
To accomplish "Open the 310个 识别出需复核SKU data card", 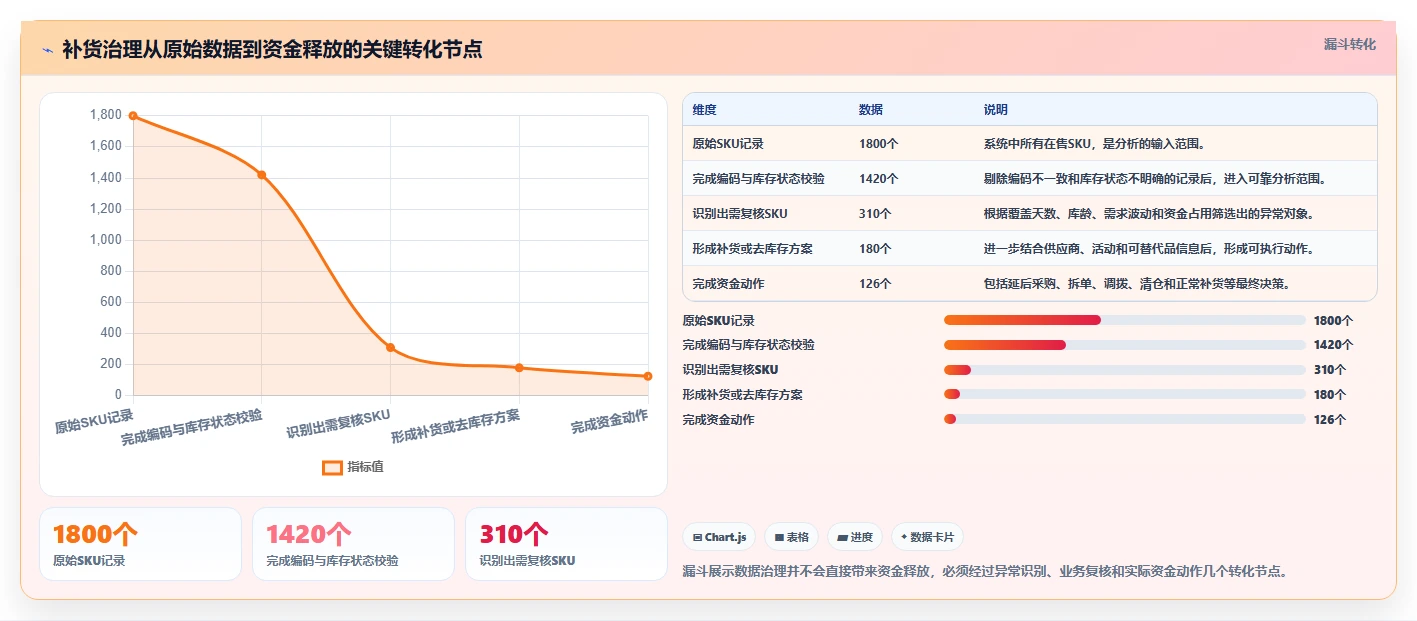I will coord(566,544).
